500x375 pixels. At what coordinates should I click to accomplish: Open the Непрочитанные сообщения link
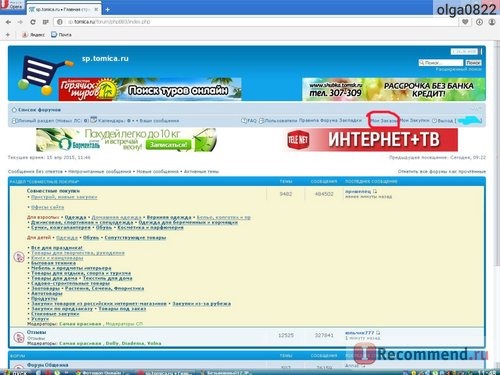tap(100, 171)
